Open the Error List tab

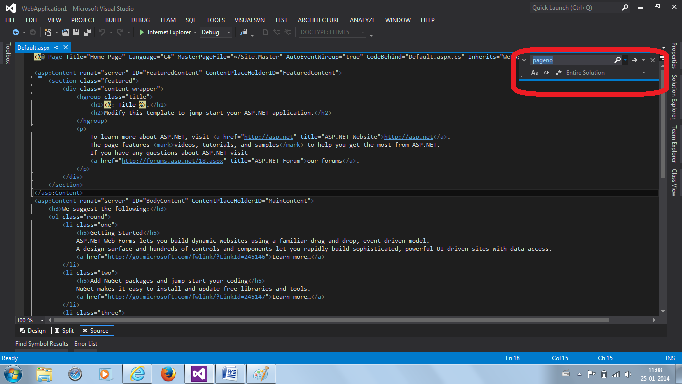tap(86, 344)
